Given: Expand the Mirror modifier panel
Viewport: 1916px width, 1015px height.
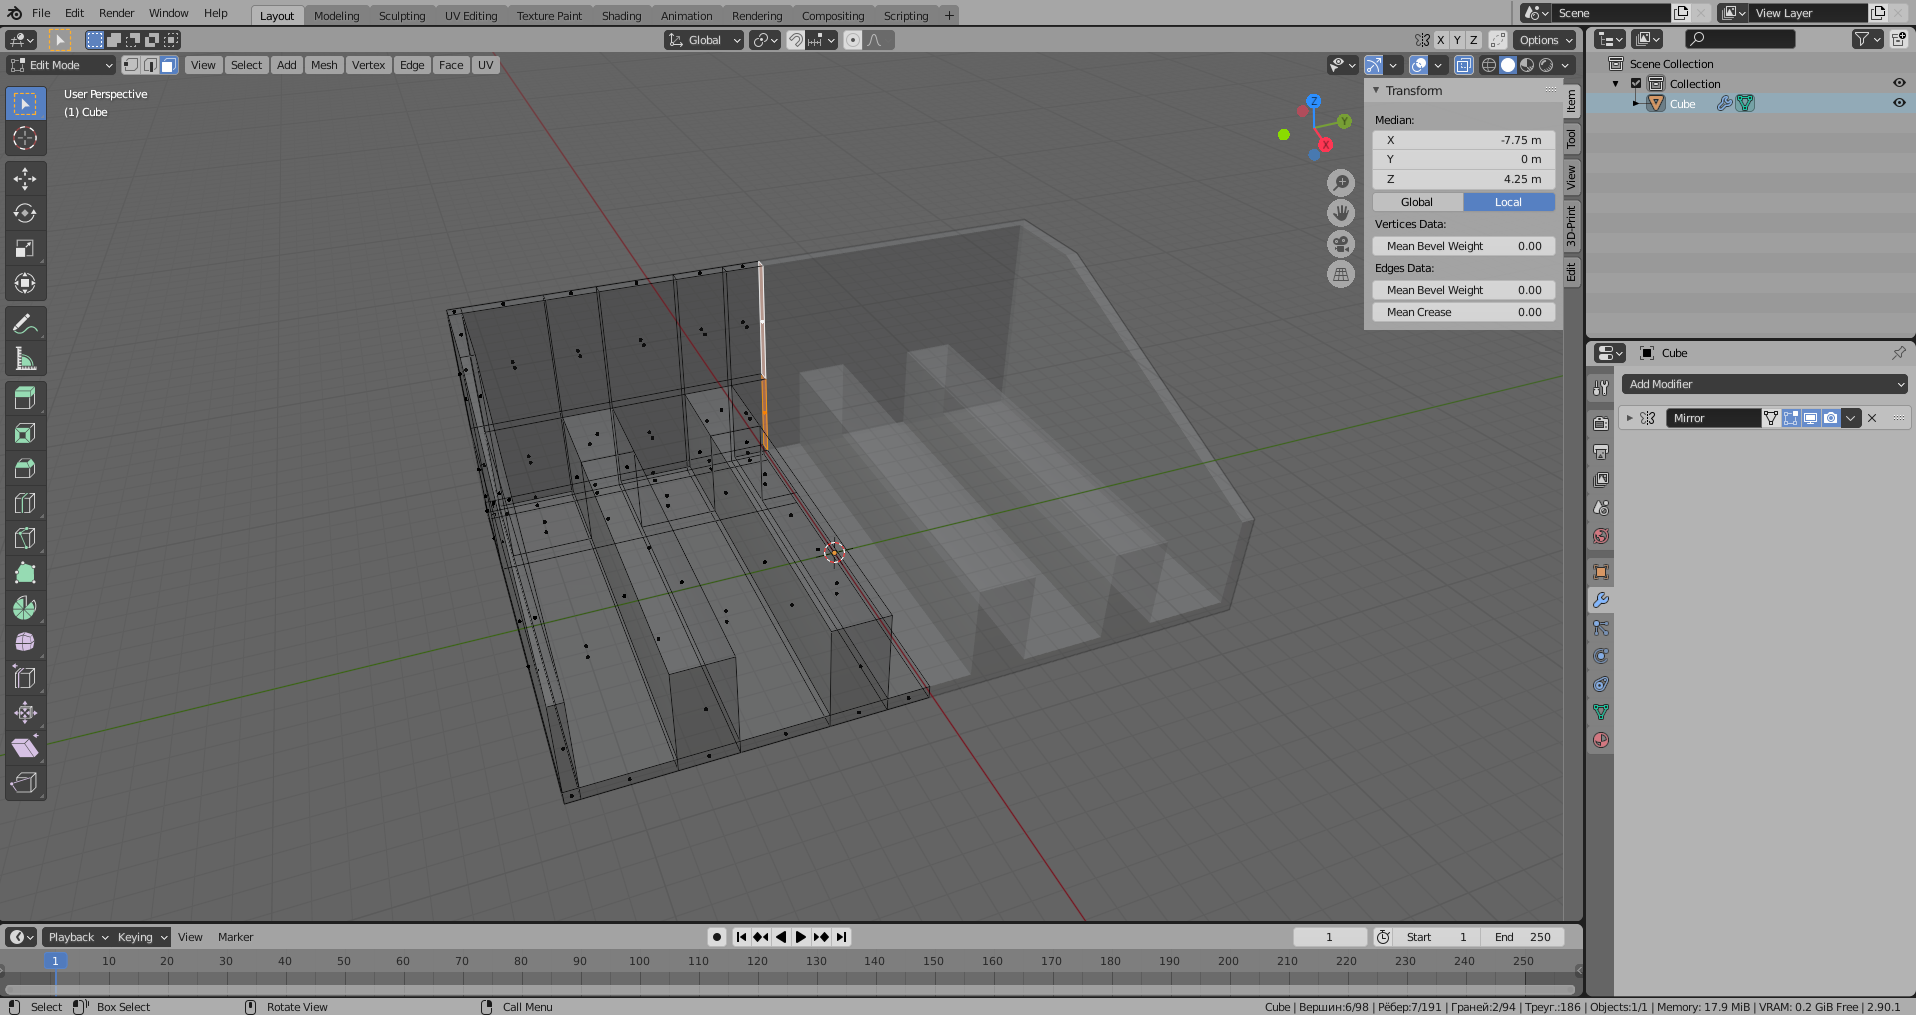Looking at the screenshot, I should (1629, 418).
